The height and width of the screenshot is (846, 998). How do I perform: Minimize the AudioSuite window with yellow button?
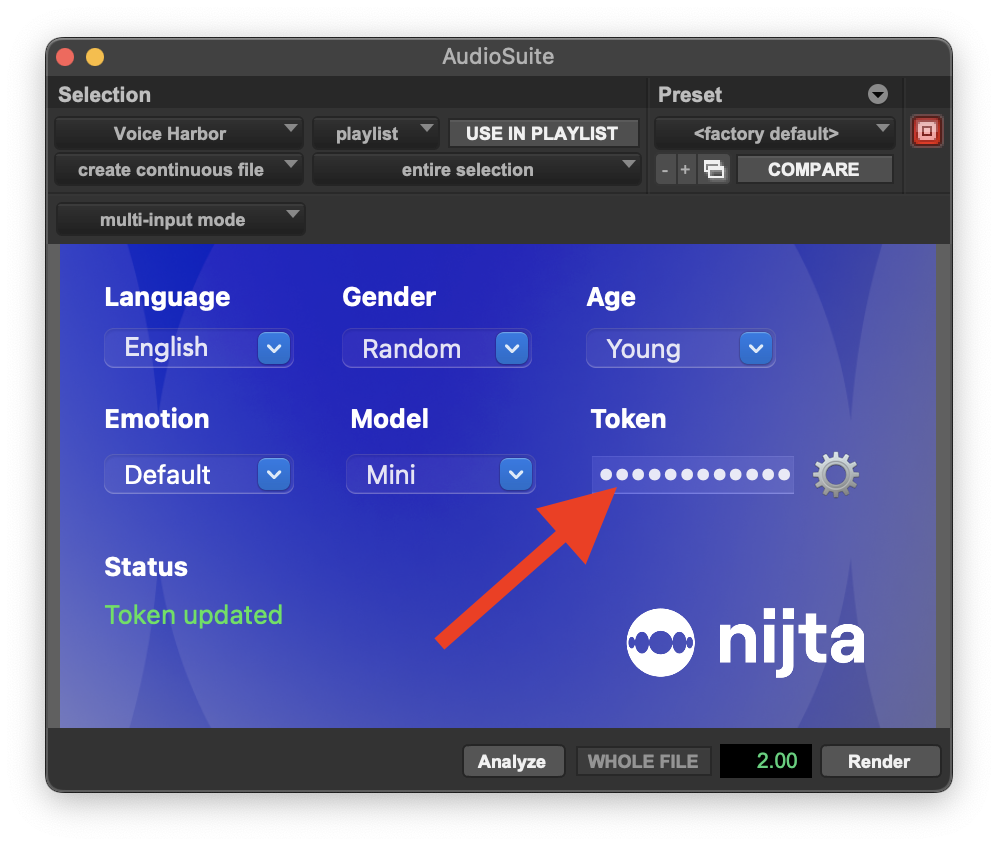point(95,57)
